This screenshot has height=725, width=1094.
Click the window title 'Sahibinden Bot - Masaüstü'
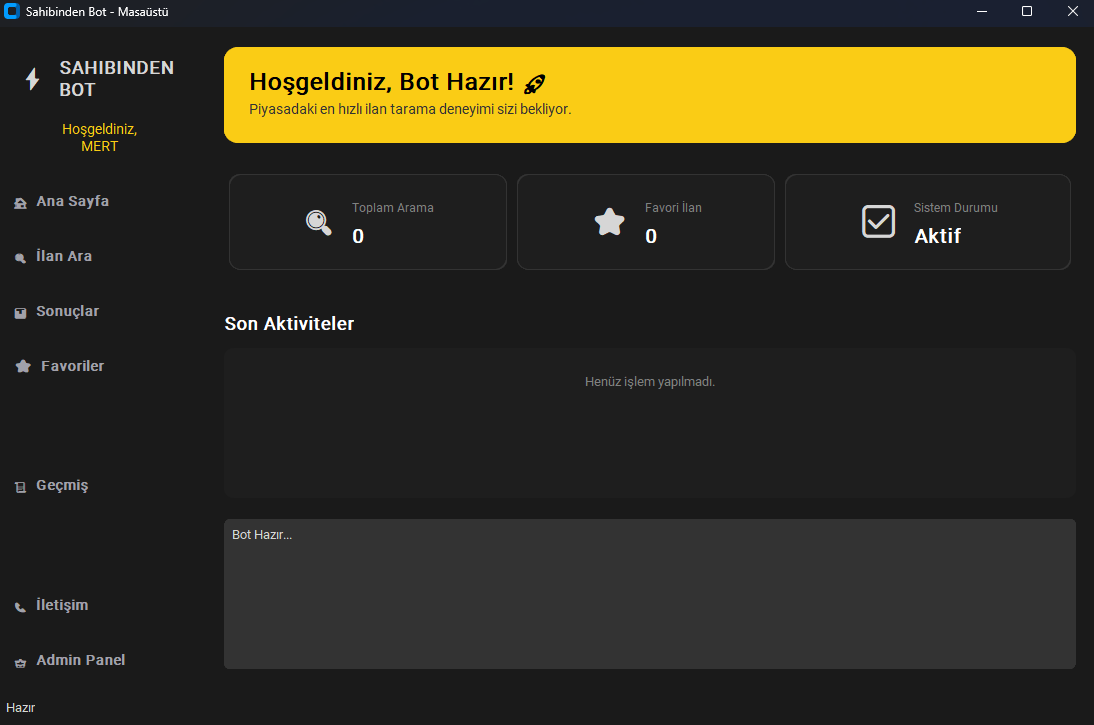point(97,12)
